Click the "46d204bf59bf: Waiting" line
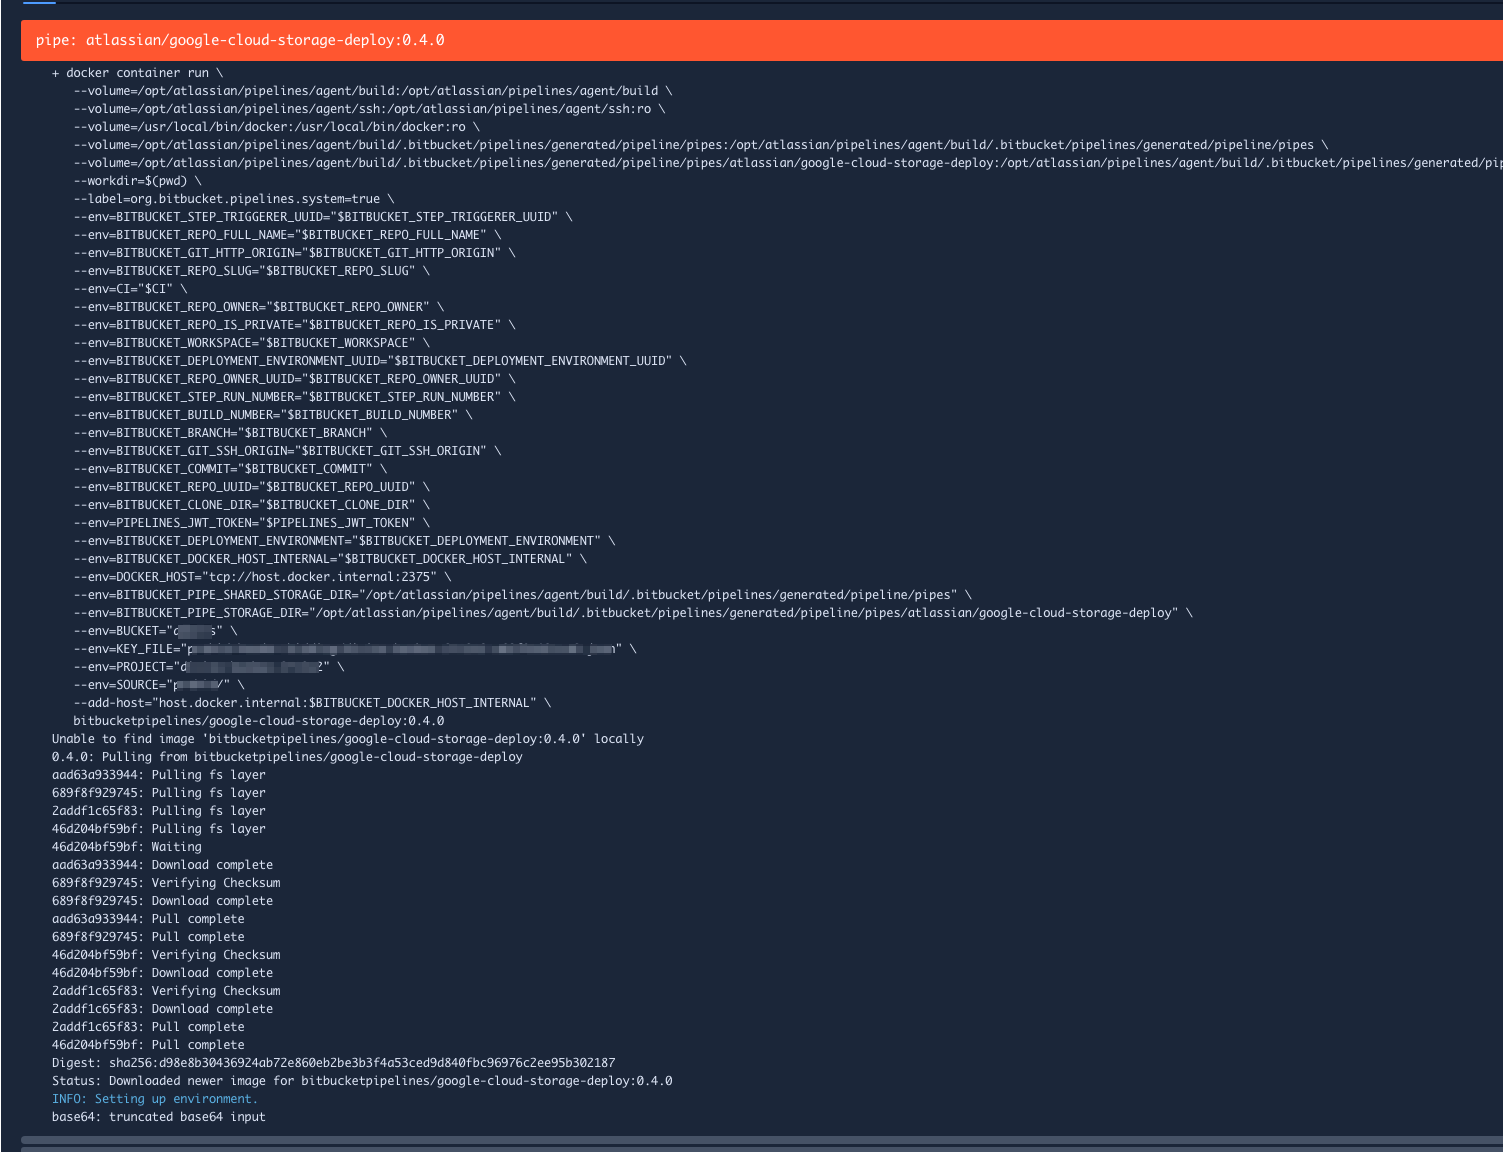Viewport: 1503px width, 1152px height. pyautogui.click(x=127, y=847)
